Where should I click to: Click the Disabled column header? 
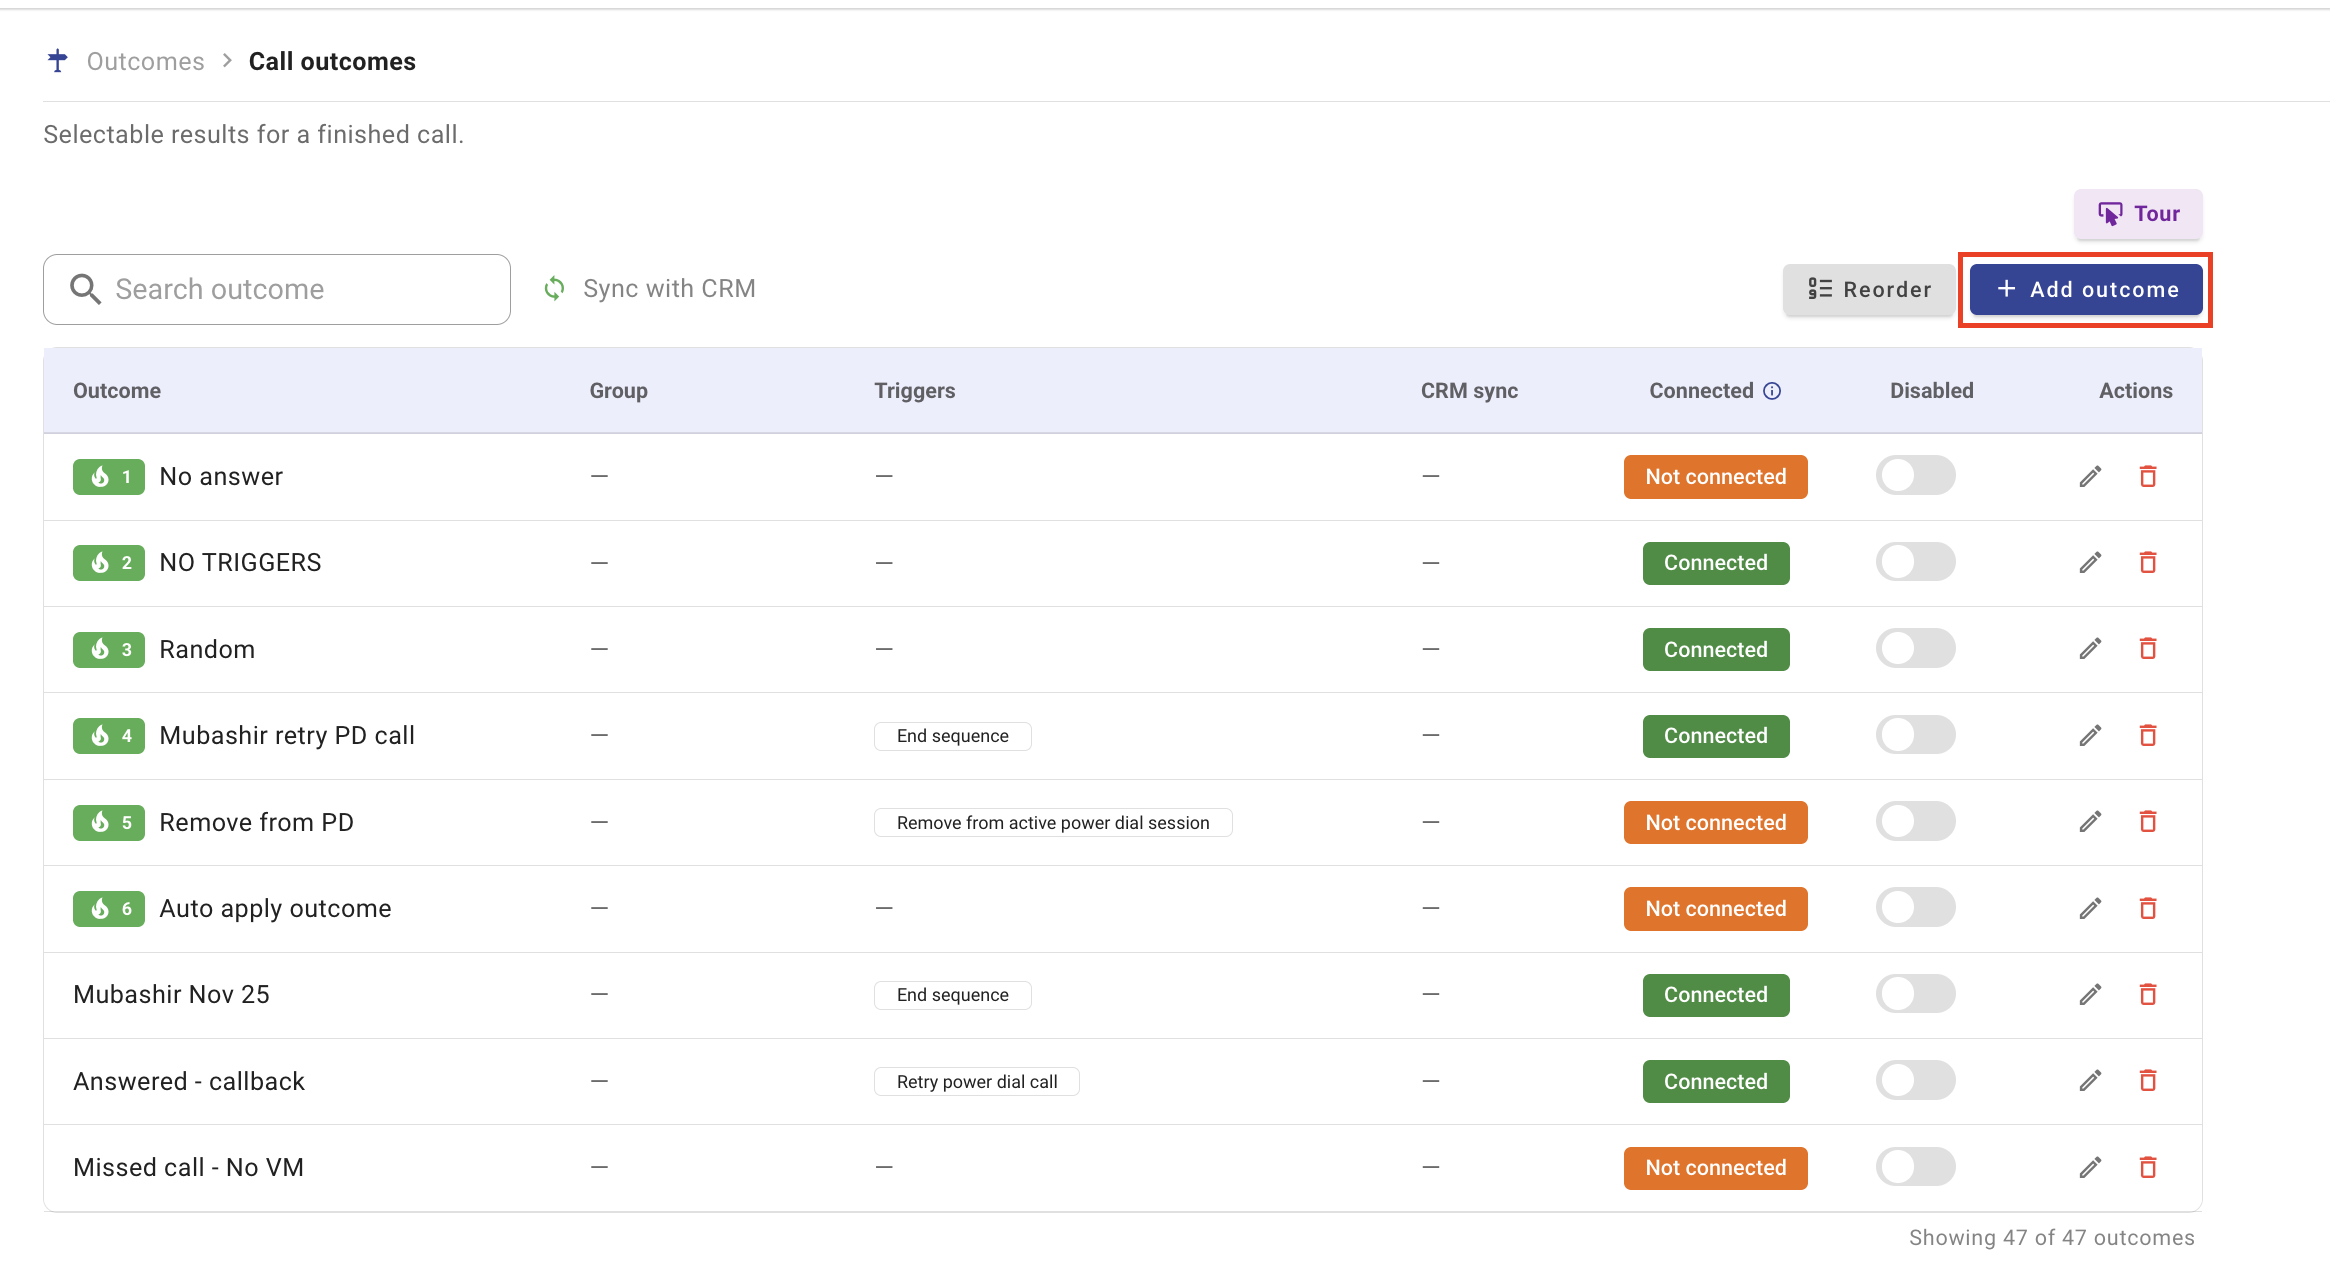pos(1932,391)
